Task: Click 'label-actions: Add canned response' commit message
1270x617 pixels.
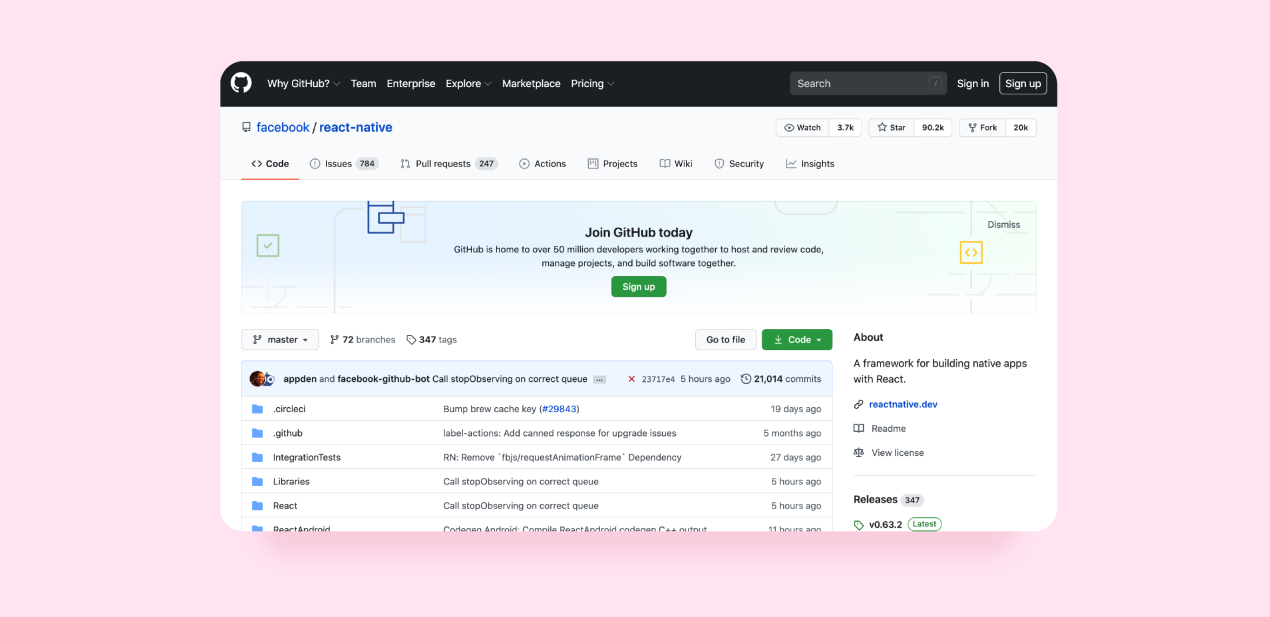Action: coord(560,433)
